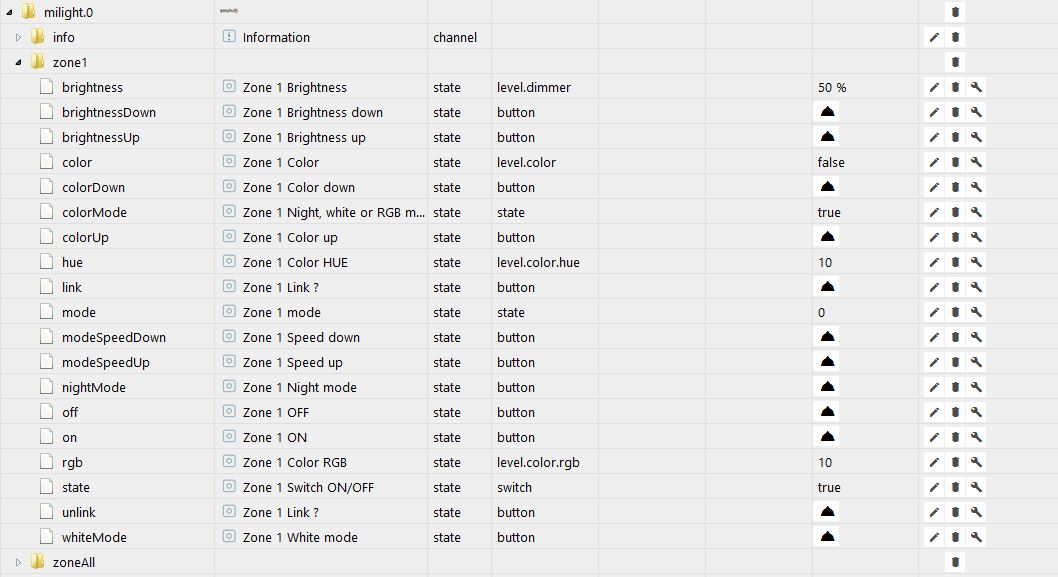Click the color value false
The height and width of the screenshot is (577, 1058).
pos(831,163)
